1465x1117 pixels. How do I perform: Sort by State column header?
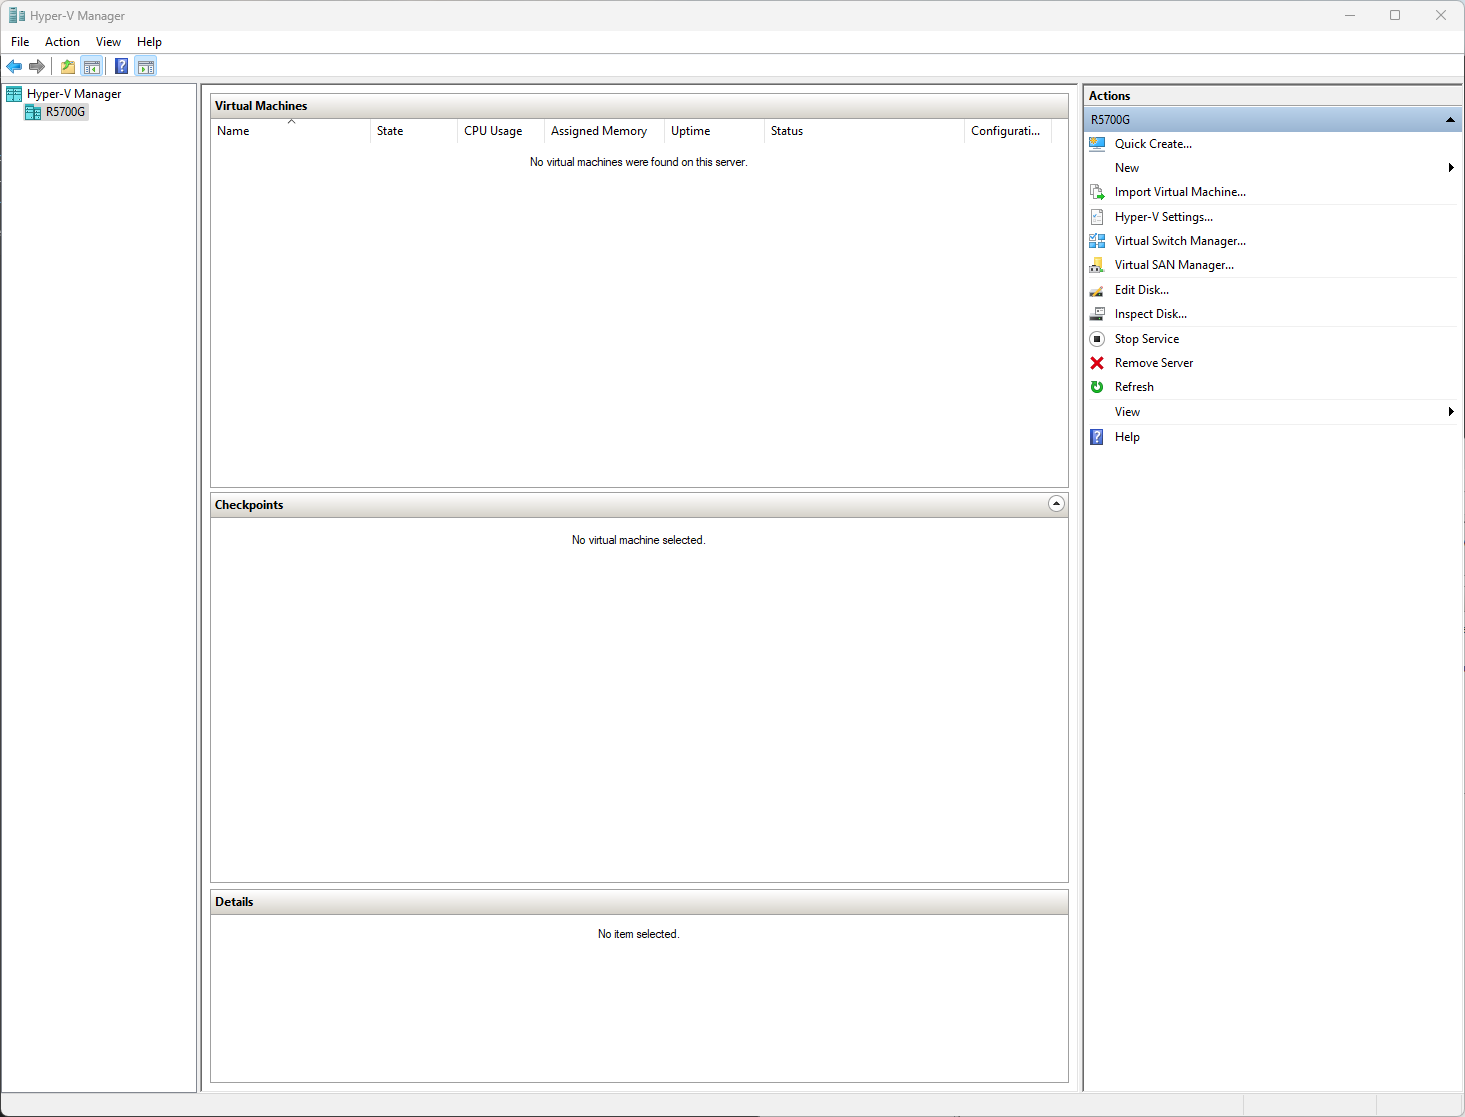coord(413,131)
